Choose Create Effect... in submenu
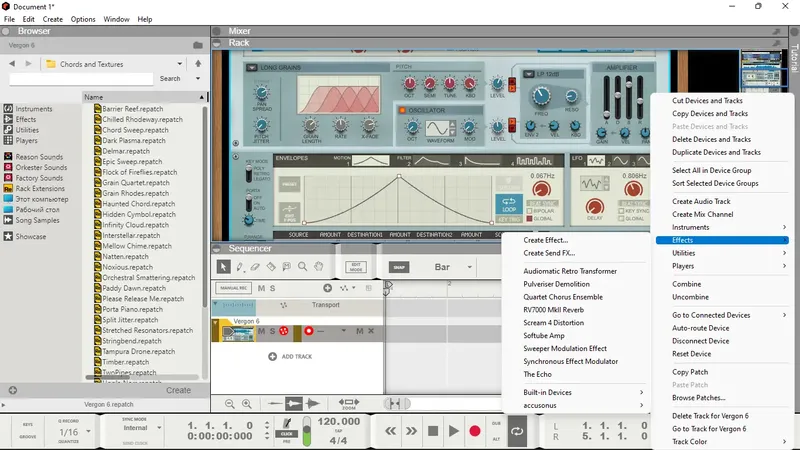 545,240
